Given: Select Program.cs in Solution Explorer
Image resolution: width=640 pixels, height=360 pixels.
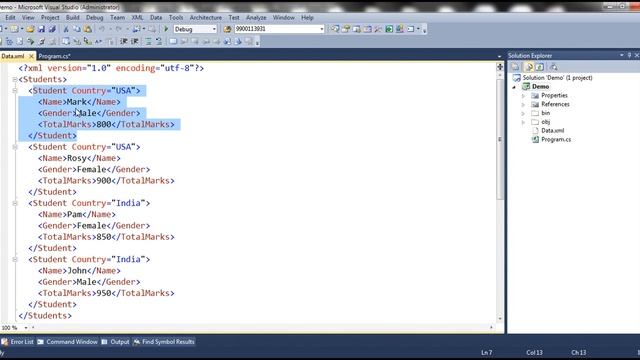Looking at the screenshot, I should [556, 140].
